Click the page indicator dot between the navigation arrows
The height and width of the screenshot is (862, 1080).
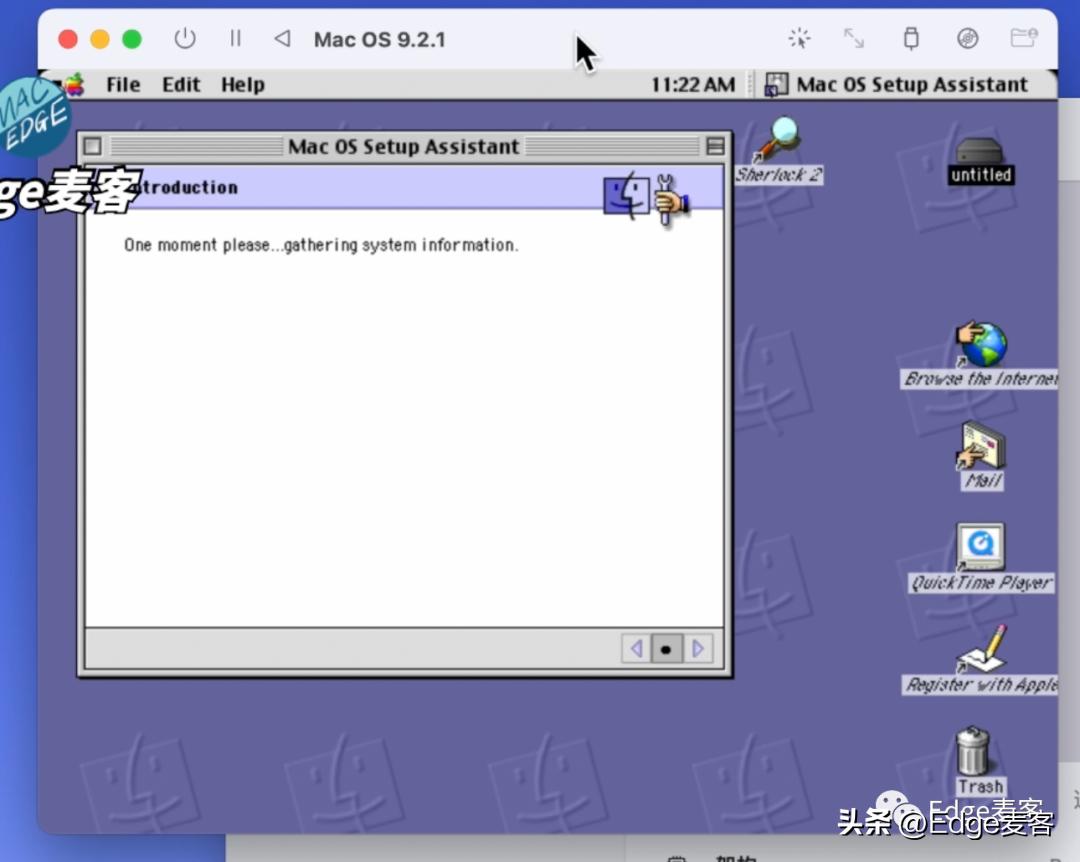point(666,648)
